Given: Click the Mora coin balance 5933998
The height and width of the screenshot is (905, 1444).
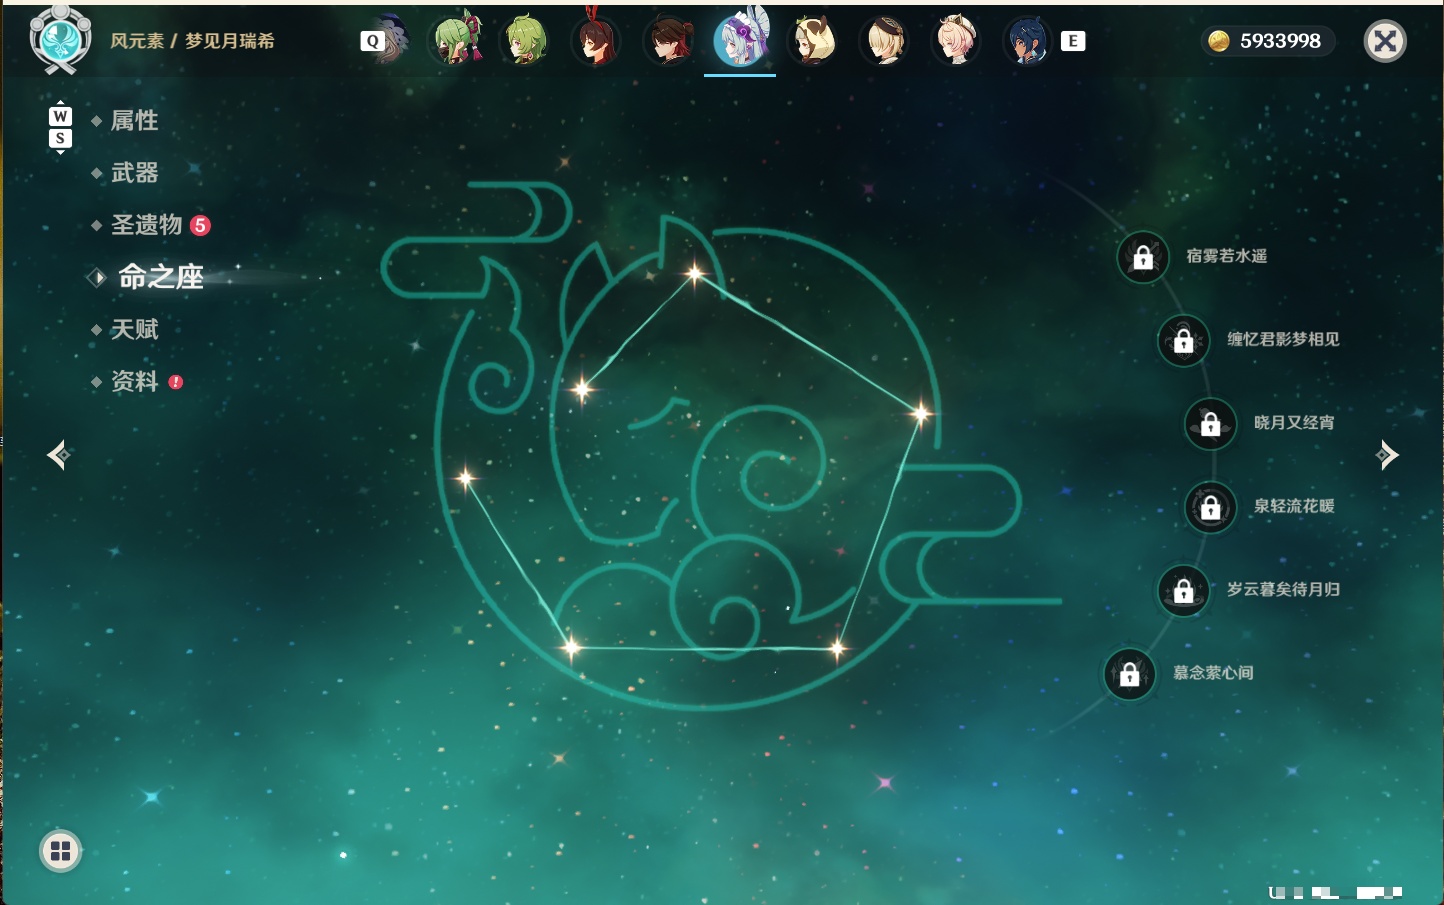Looking at the screenshot, I should 1268,41.
